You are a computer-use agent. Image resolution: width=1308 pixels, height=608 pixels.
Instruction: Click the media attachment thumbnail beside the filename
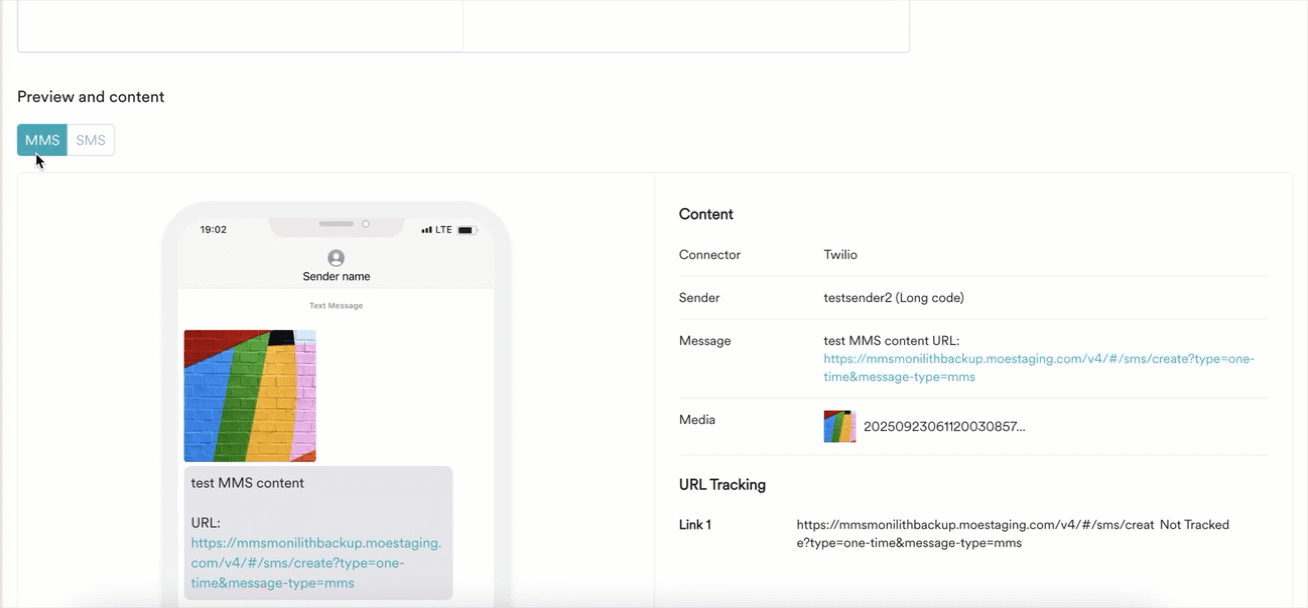tap(840, 425)
